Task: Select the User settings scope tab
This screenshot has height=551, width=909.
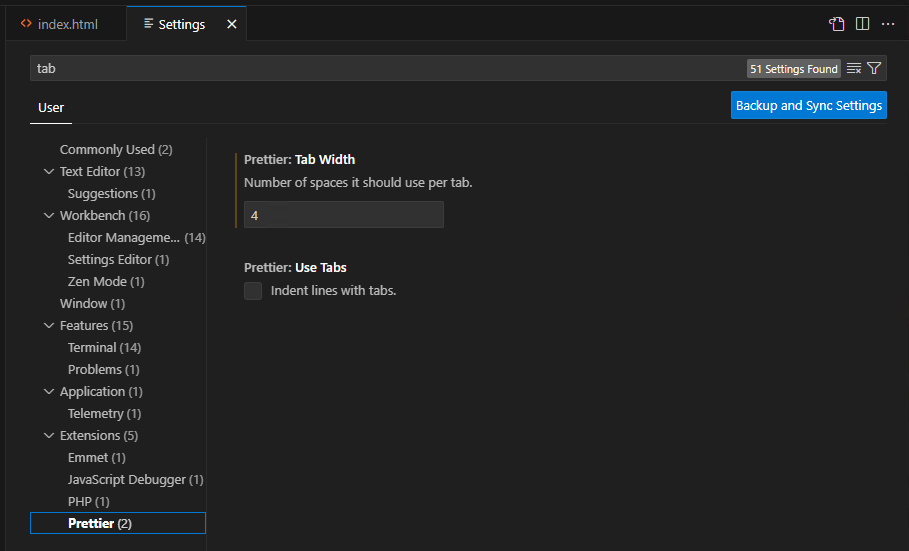Action: pyautogui.click(x=51, y=108)
